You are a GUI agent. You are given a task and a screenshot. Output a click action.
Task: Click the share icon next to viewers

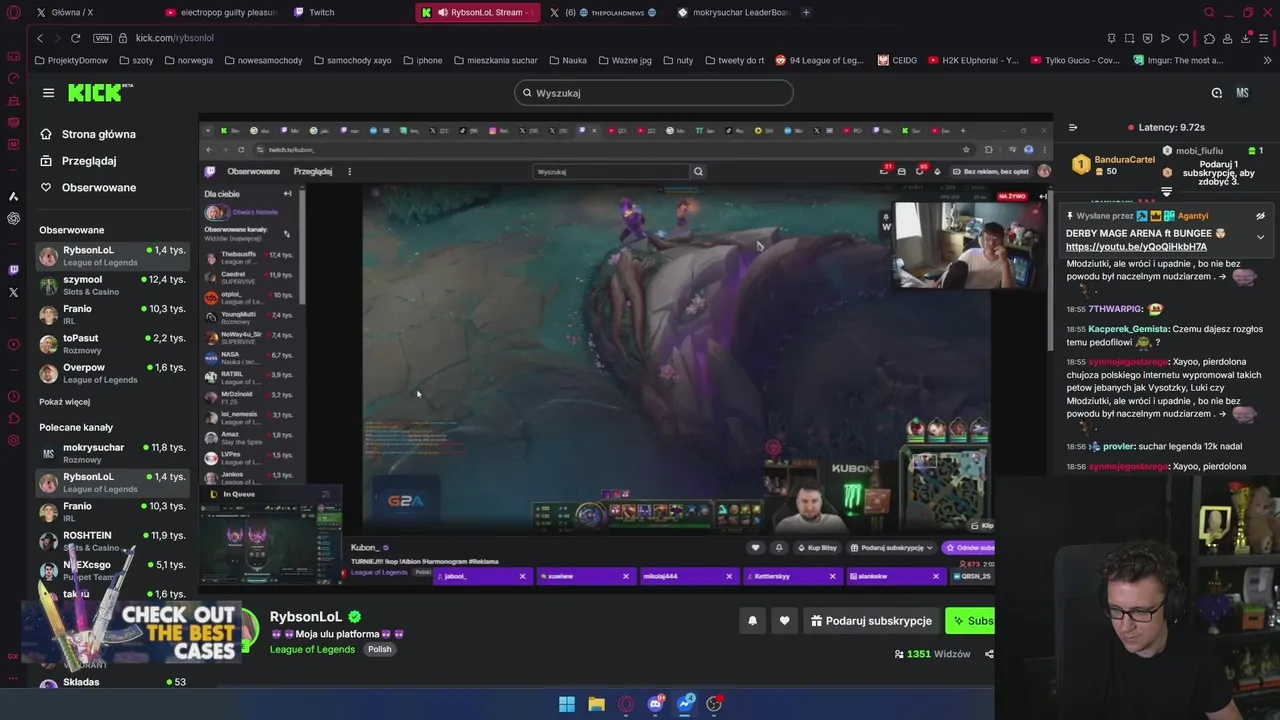click(989, 654)
